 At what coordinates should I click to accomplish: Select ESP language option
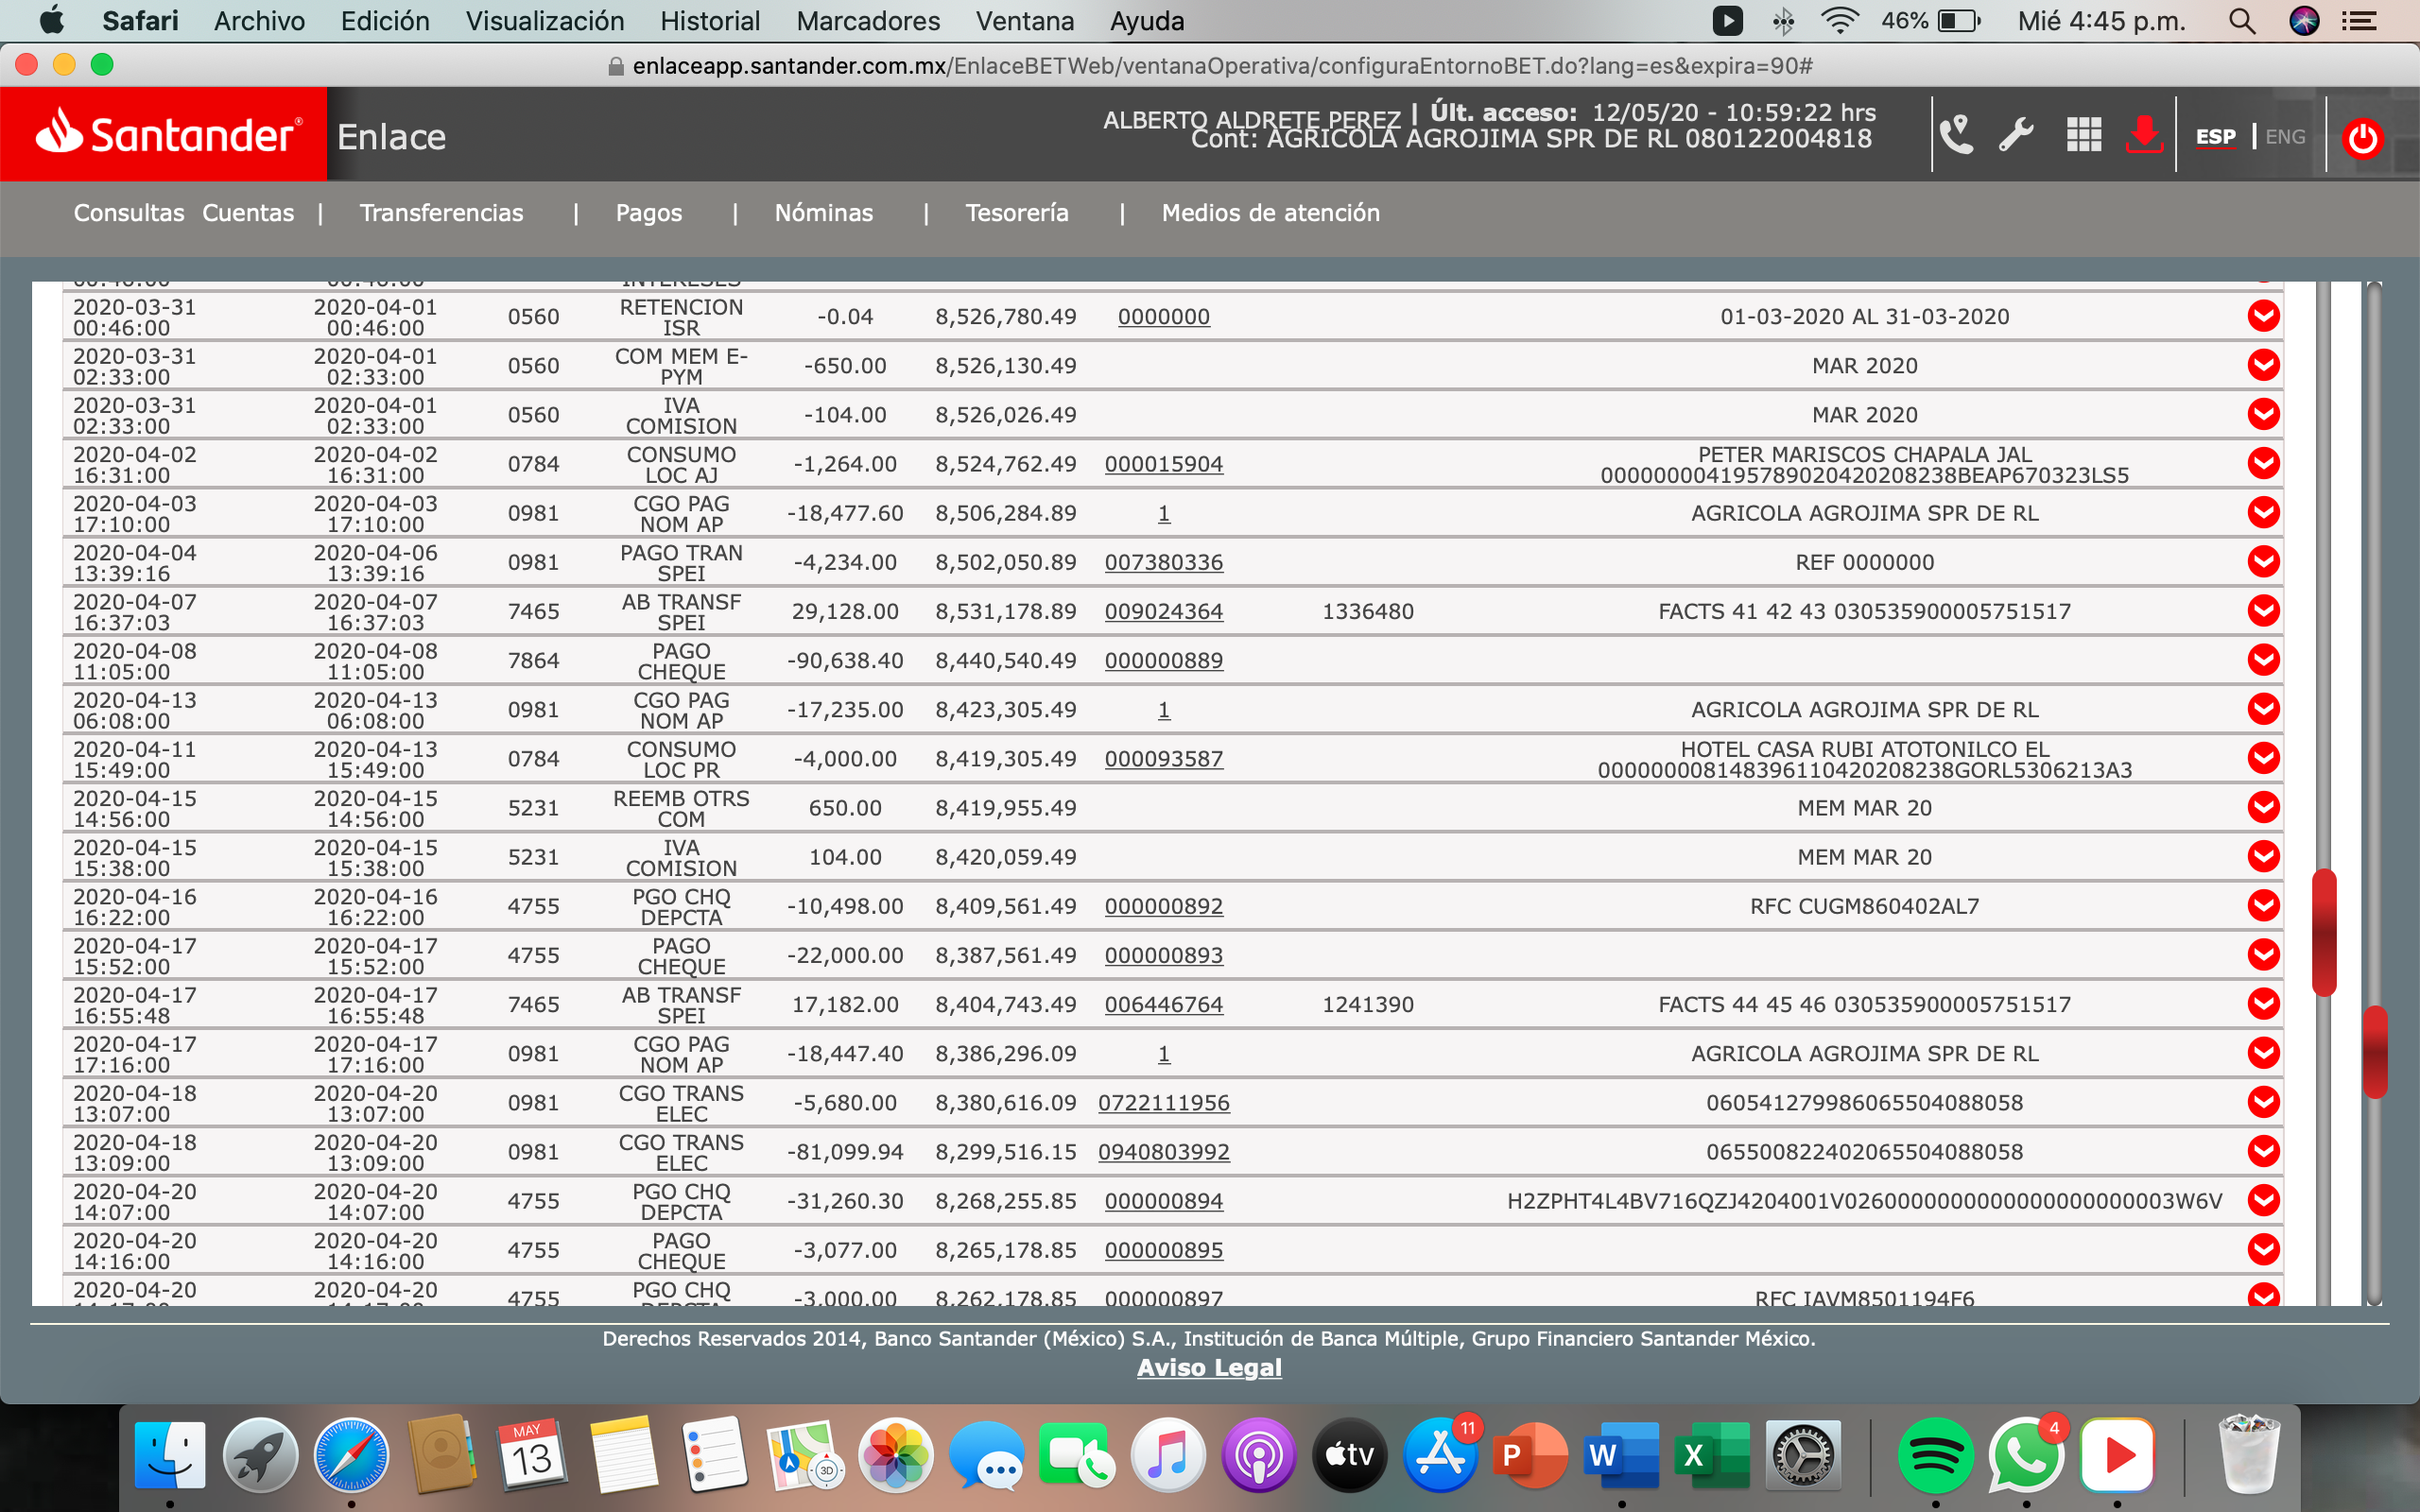click(2215, 137)
